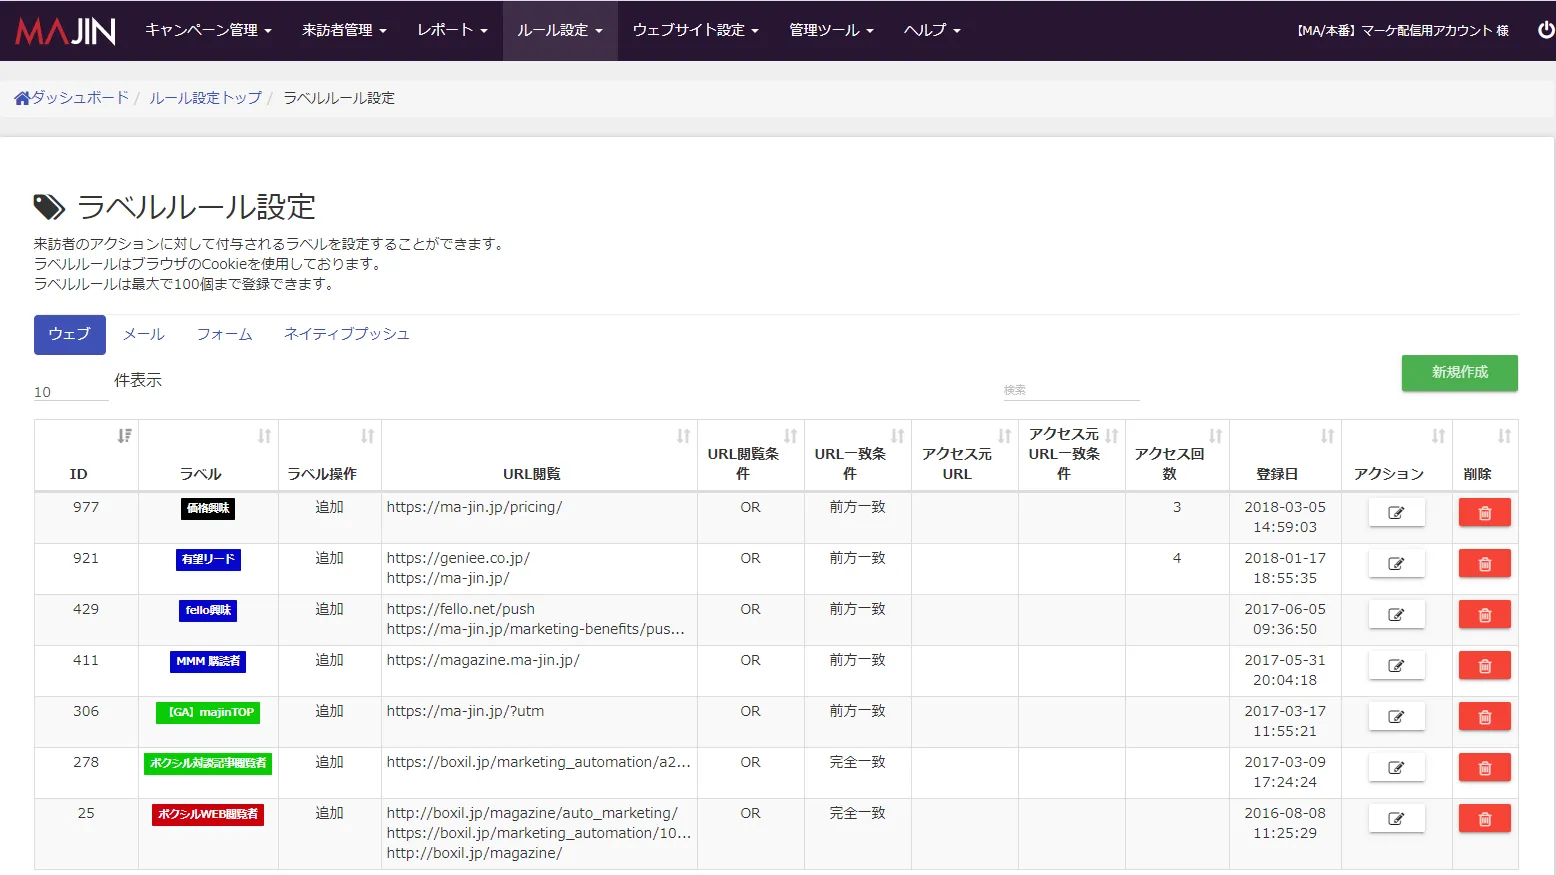
Task: Go to ルール設定トップ breadcrumb link
Action: 205,98
